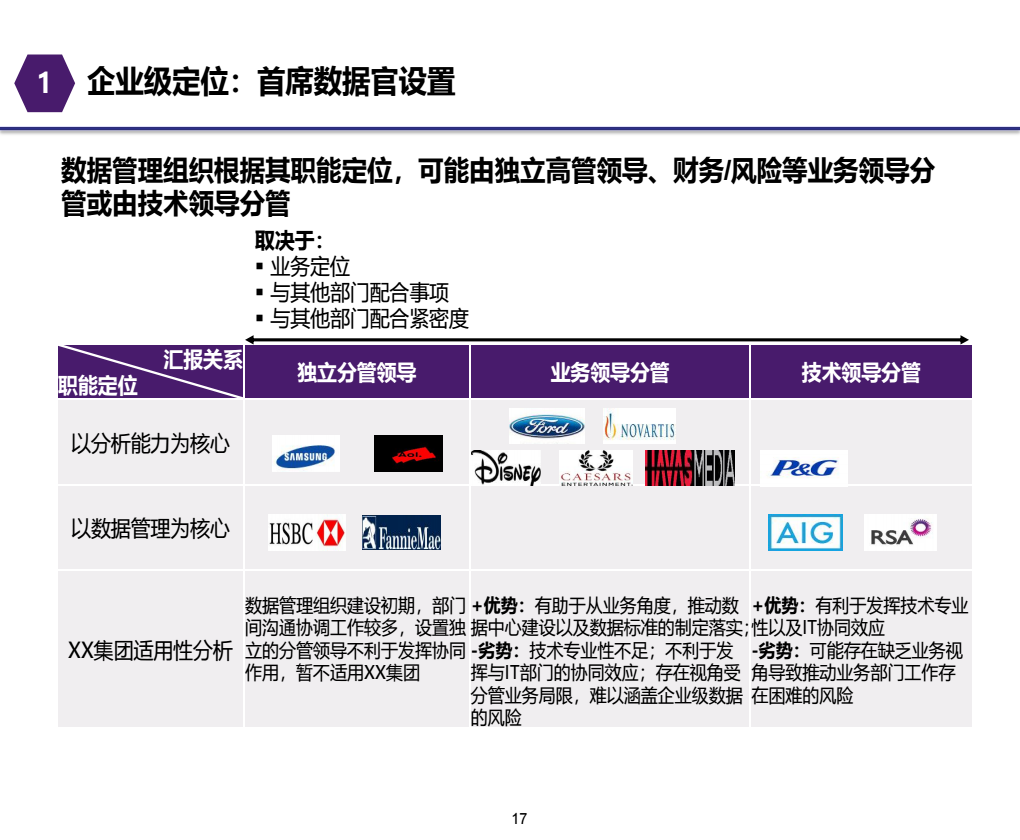1020x840 pixels.
Task: Click the HSBC logo
Action: [x=306, y=533]
